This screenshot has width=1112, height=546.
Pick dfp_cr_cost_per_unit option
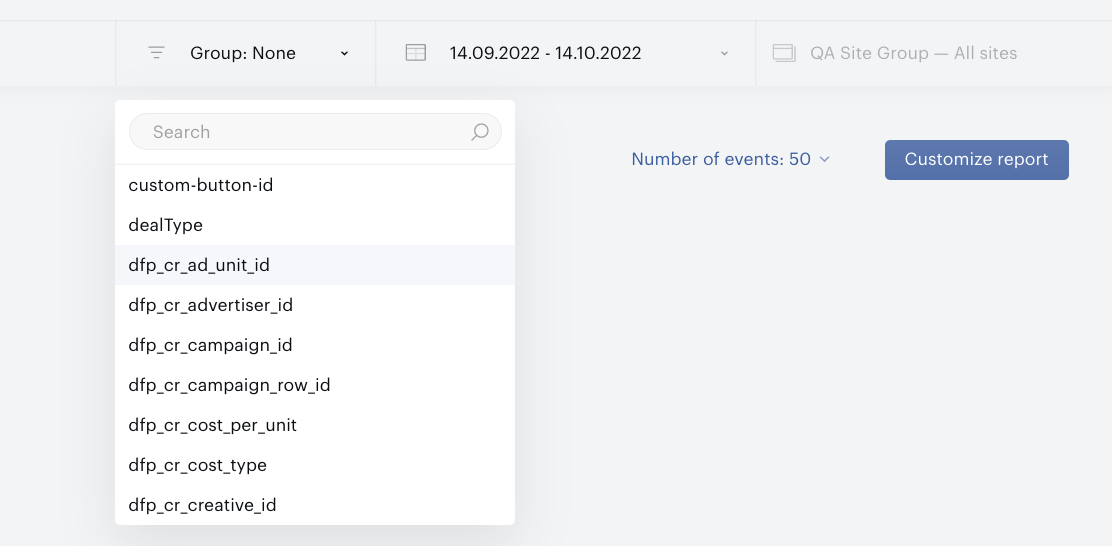tap(315, 425)
